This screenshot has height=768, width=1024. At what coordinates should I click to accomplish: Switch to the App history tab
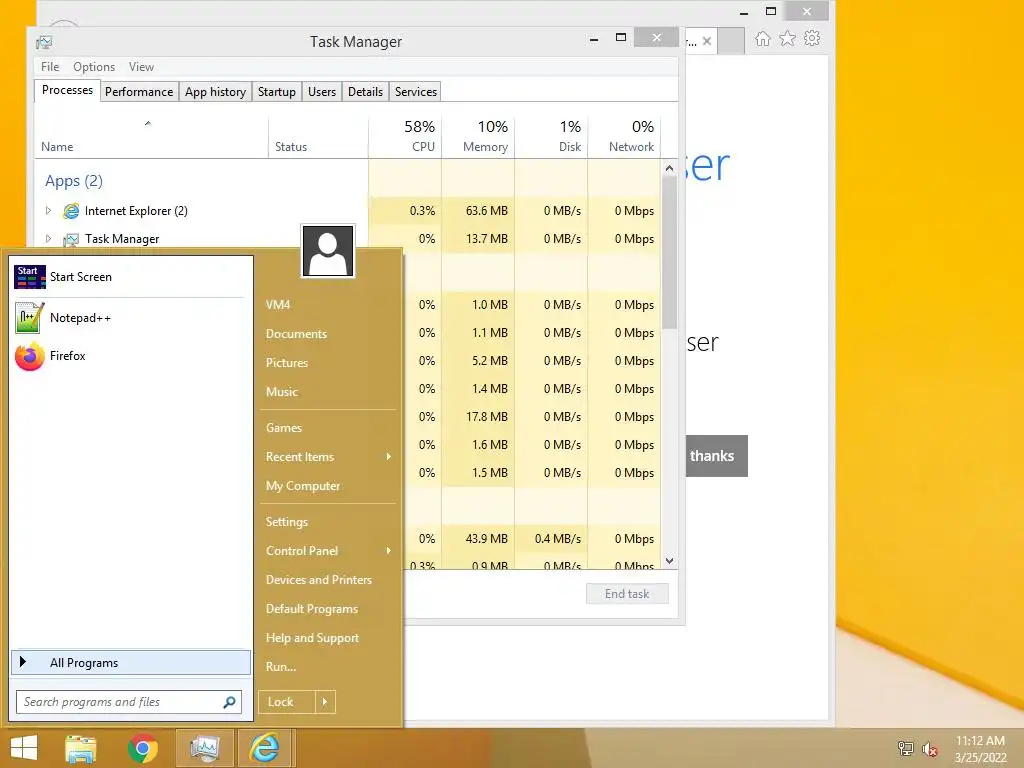(216, 92)
